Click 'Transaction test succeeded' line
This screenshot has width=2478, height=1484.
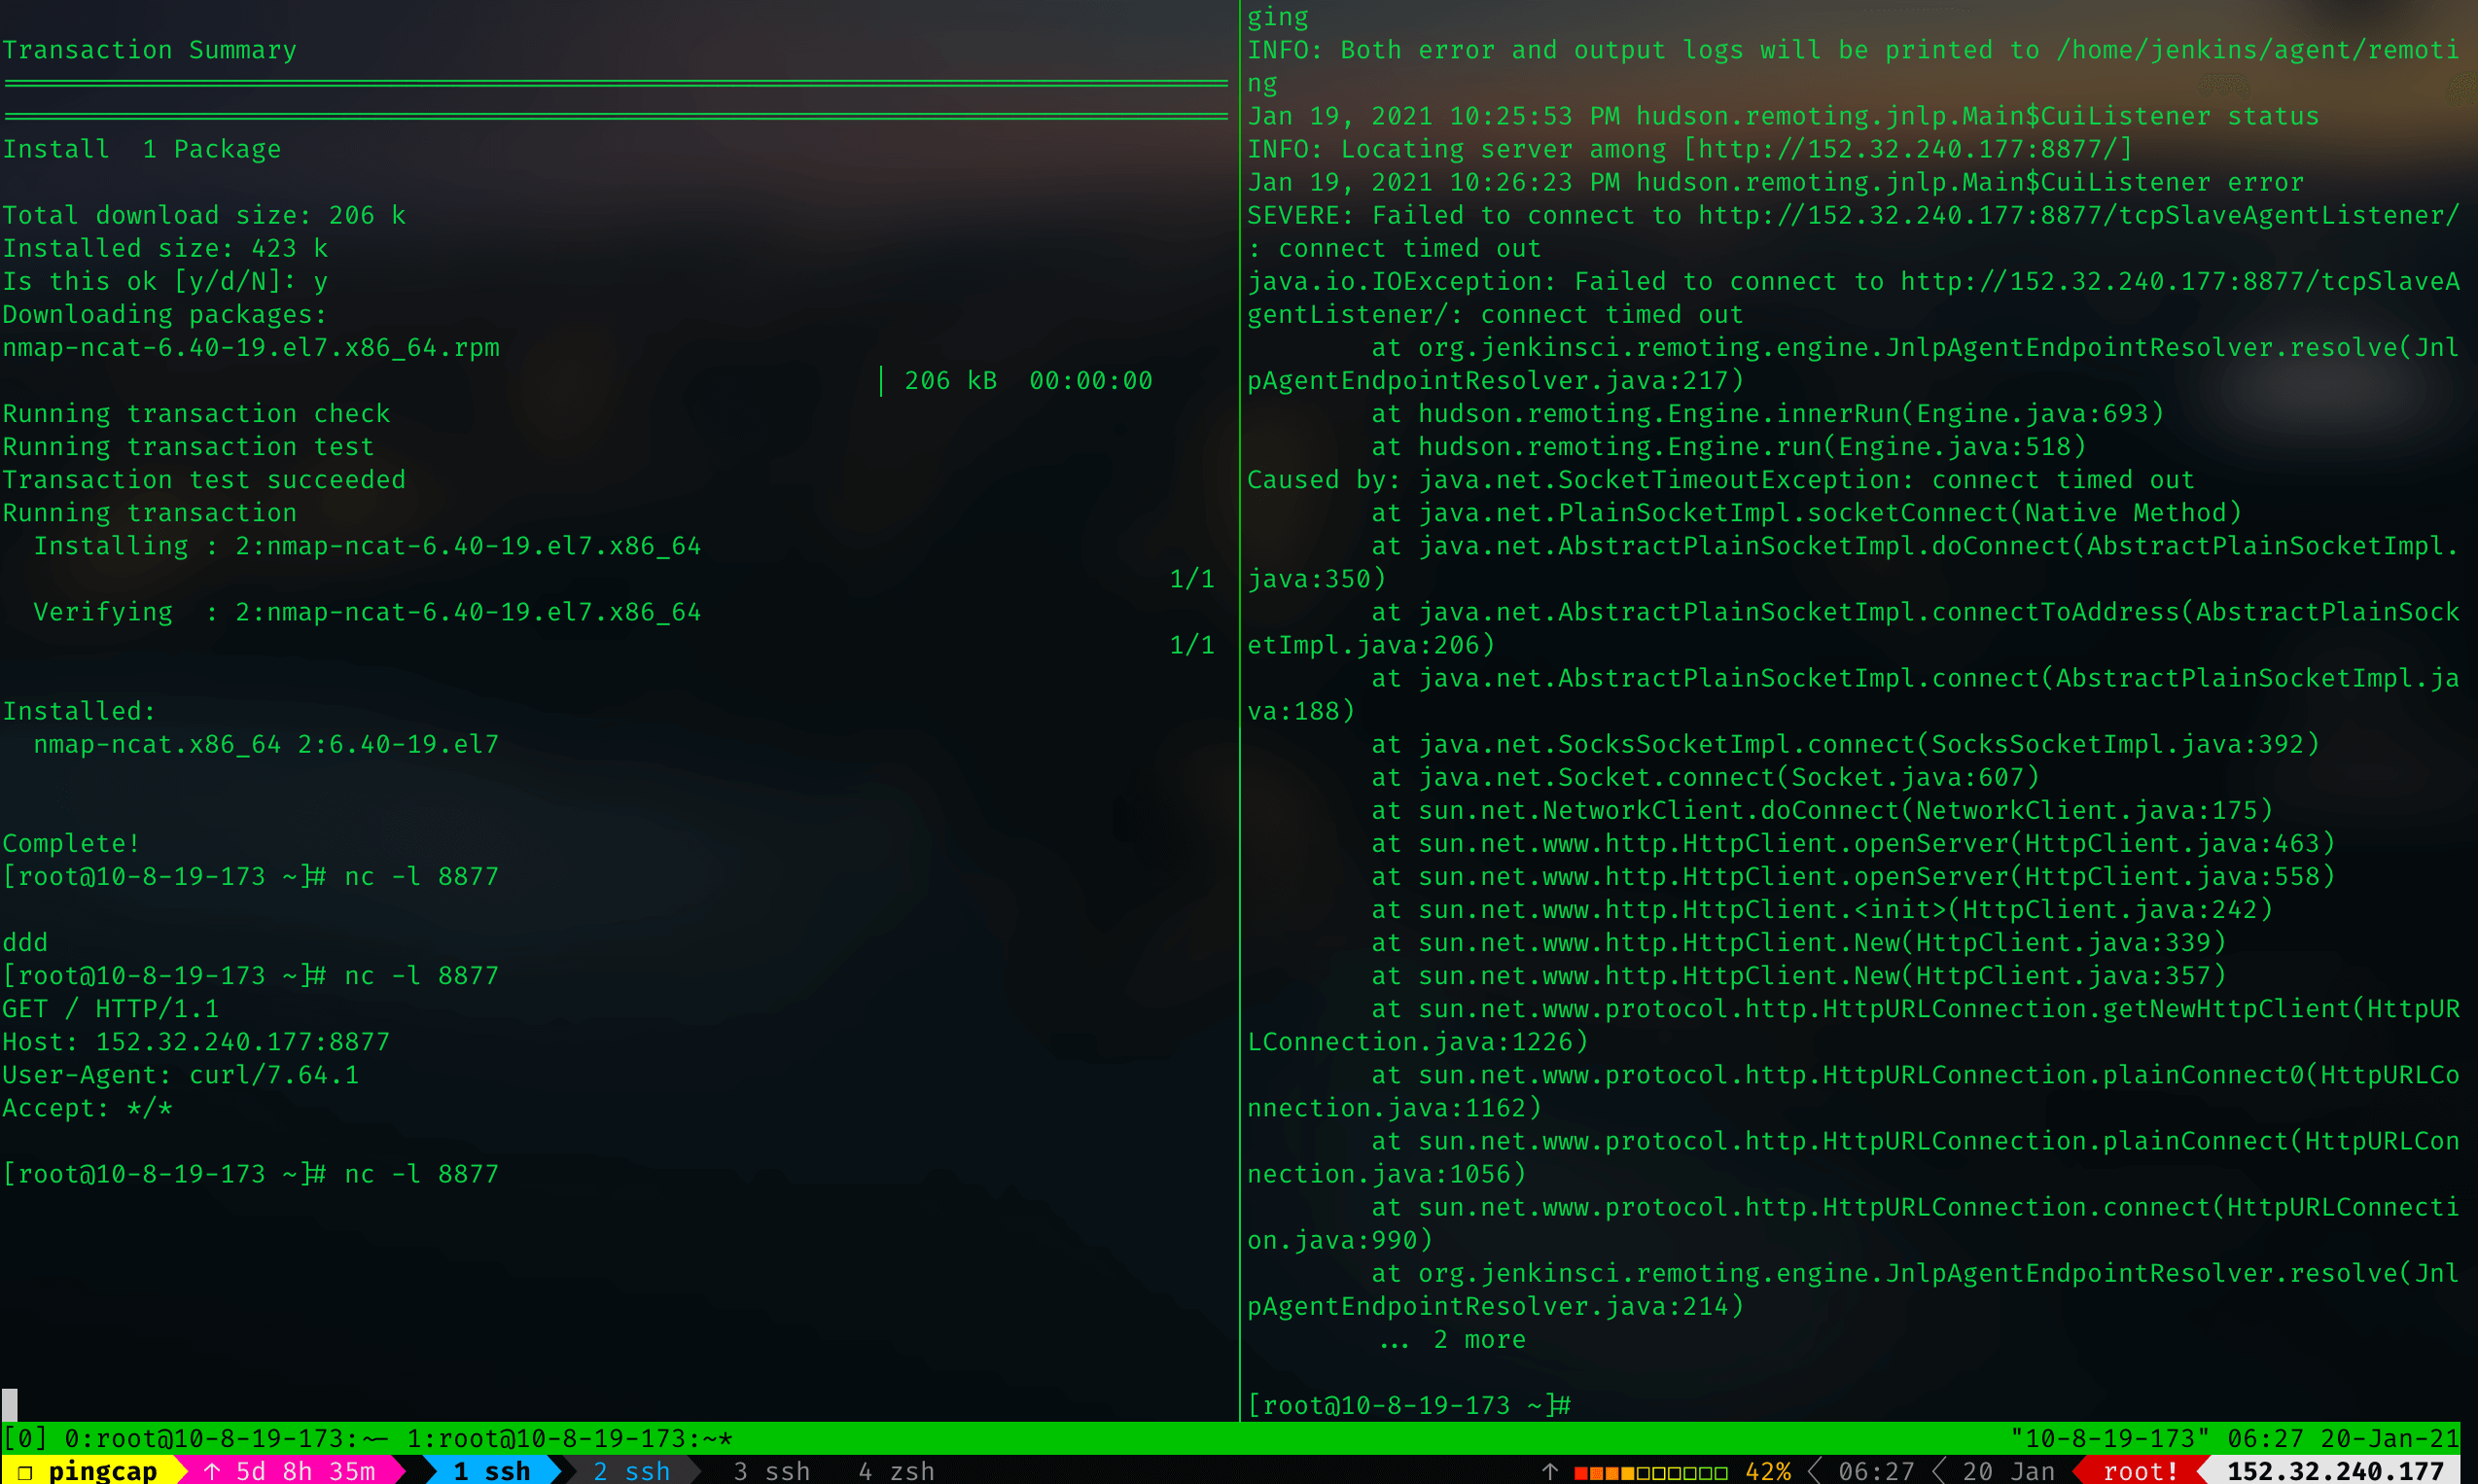(x=204, y=479)
